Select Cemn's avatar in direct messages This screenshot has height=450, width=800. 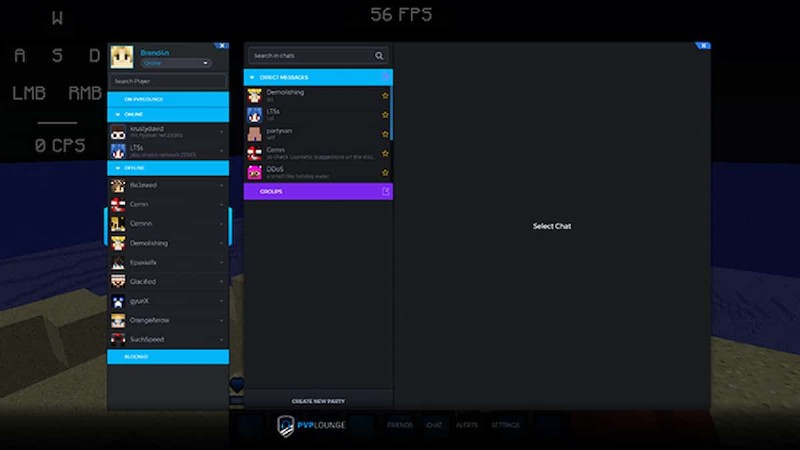point(255,153)
